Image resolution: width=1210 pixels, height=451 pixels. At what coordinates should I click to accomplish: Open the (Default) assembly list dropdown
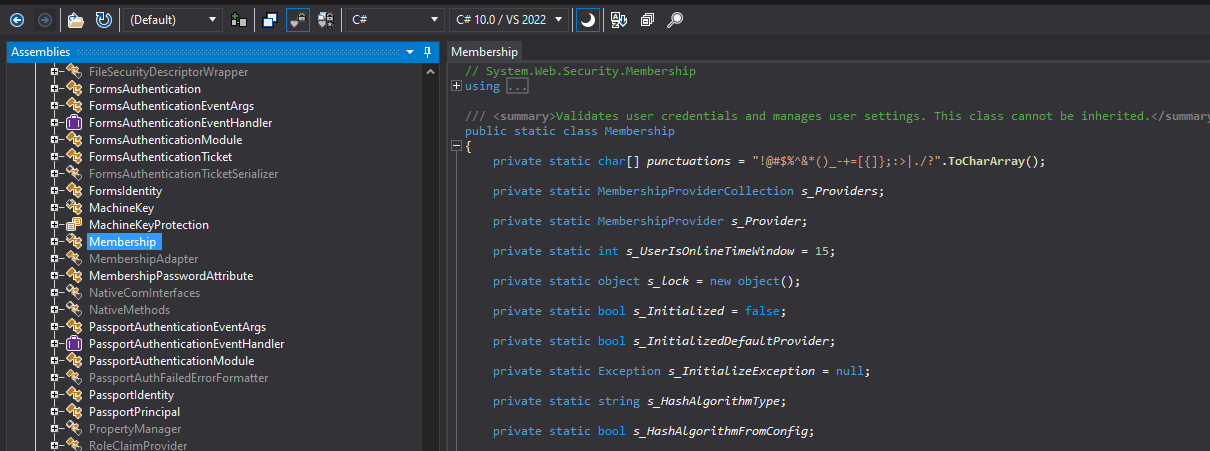point(174,19)
